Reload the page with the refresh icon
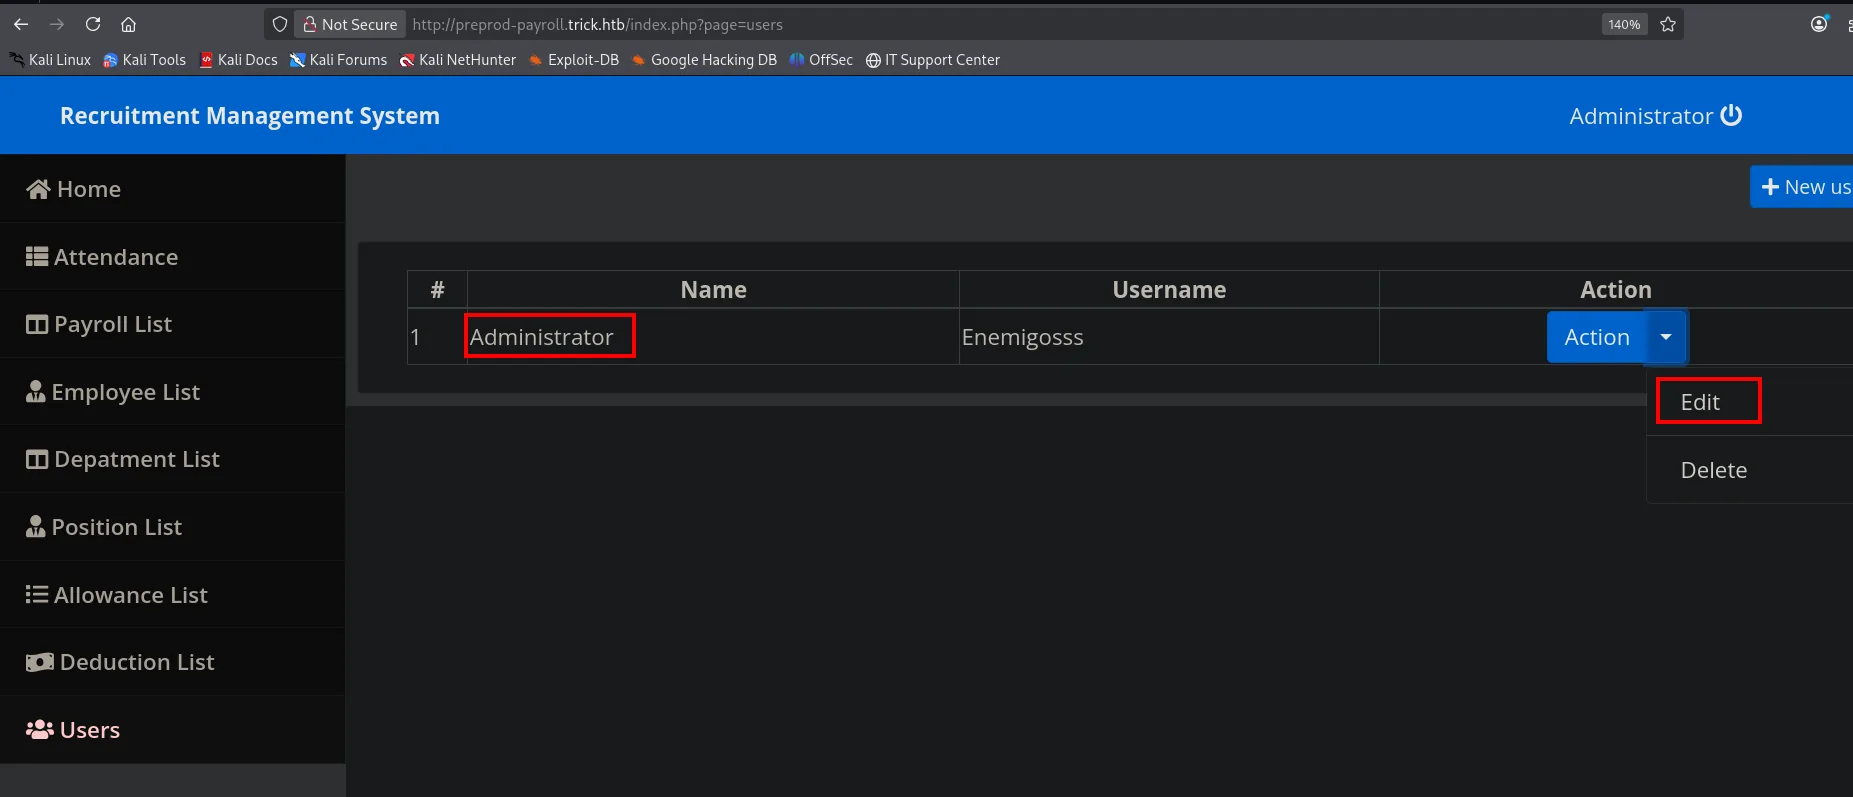Screen dimensions: 1853x797 coord(93,24)
